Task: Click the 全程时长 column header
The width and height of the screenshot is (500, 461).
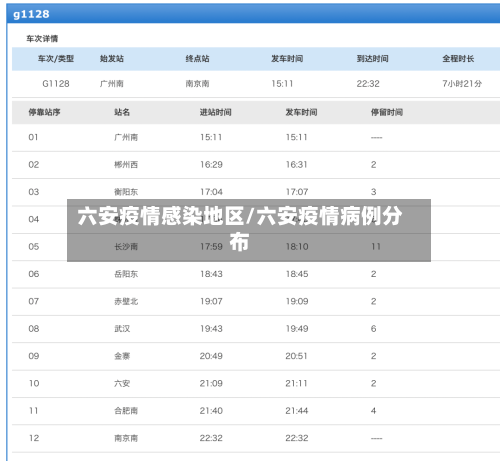Action: tap(458, 59)
